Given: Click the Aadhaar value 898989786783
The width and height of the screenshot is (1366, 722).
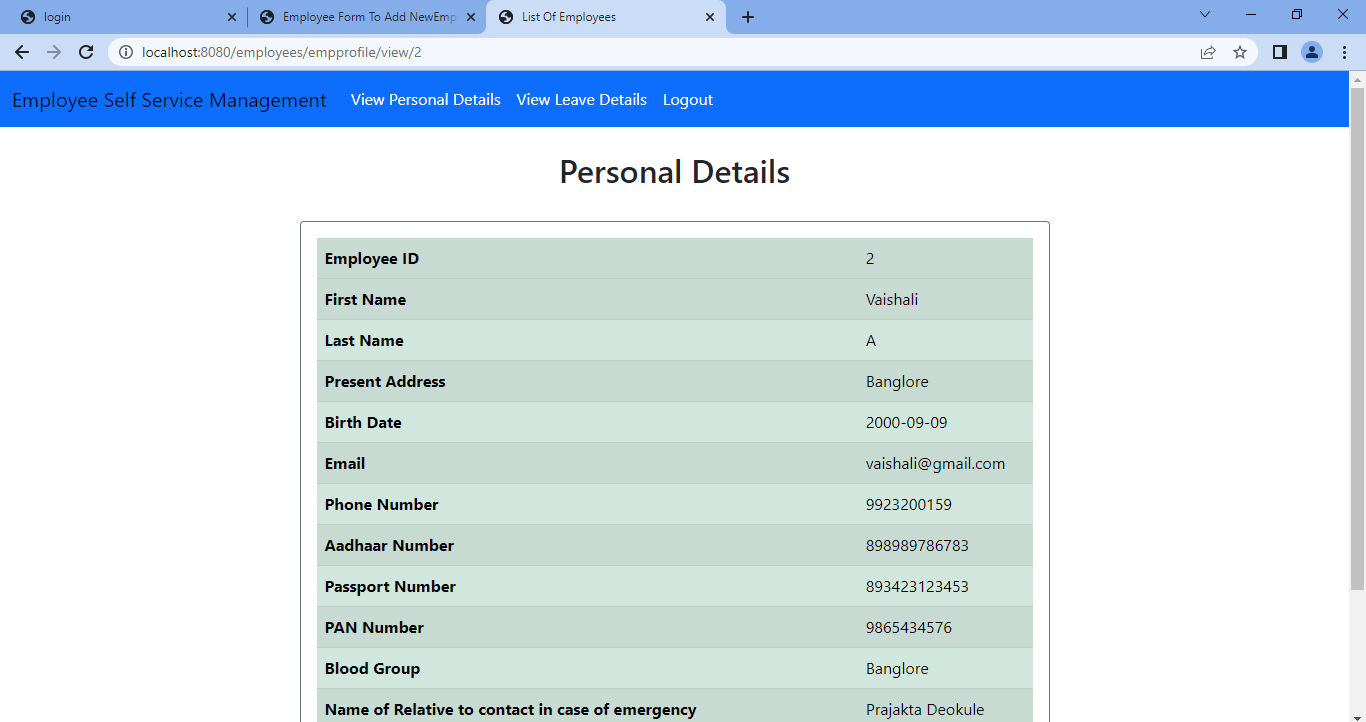Looking at the screenshot, I should pyautogui.click(x=917, y=546).
